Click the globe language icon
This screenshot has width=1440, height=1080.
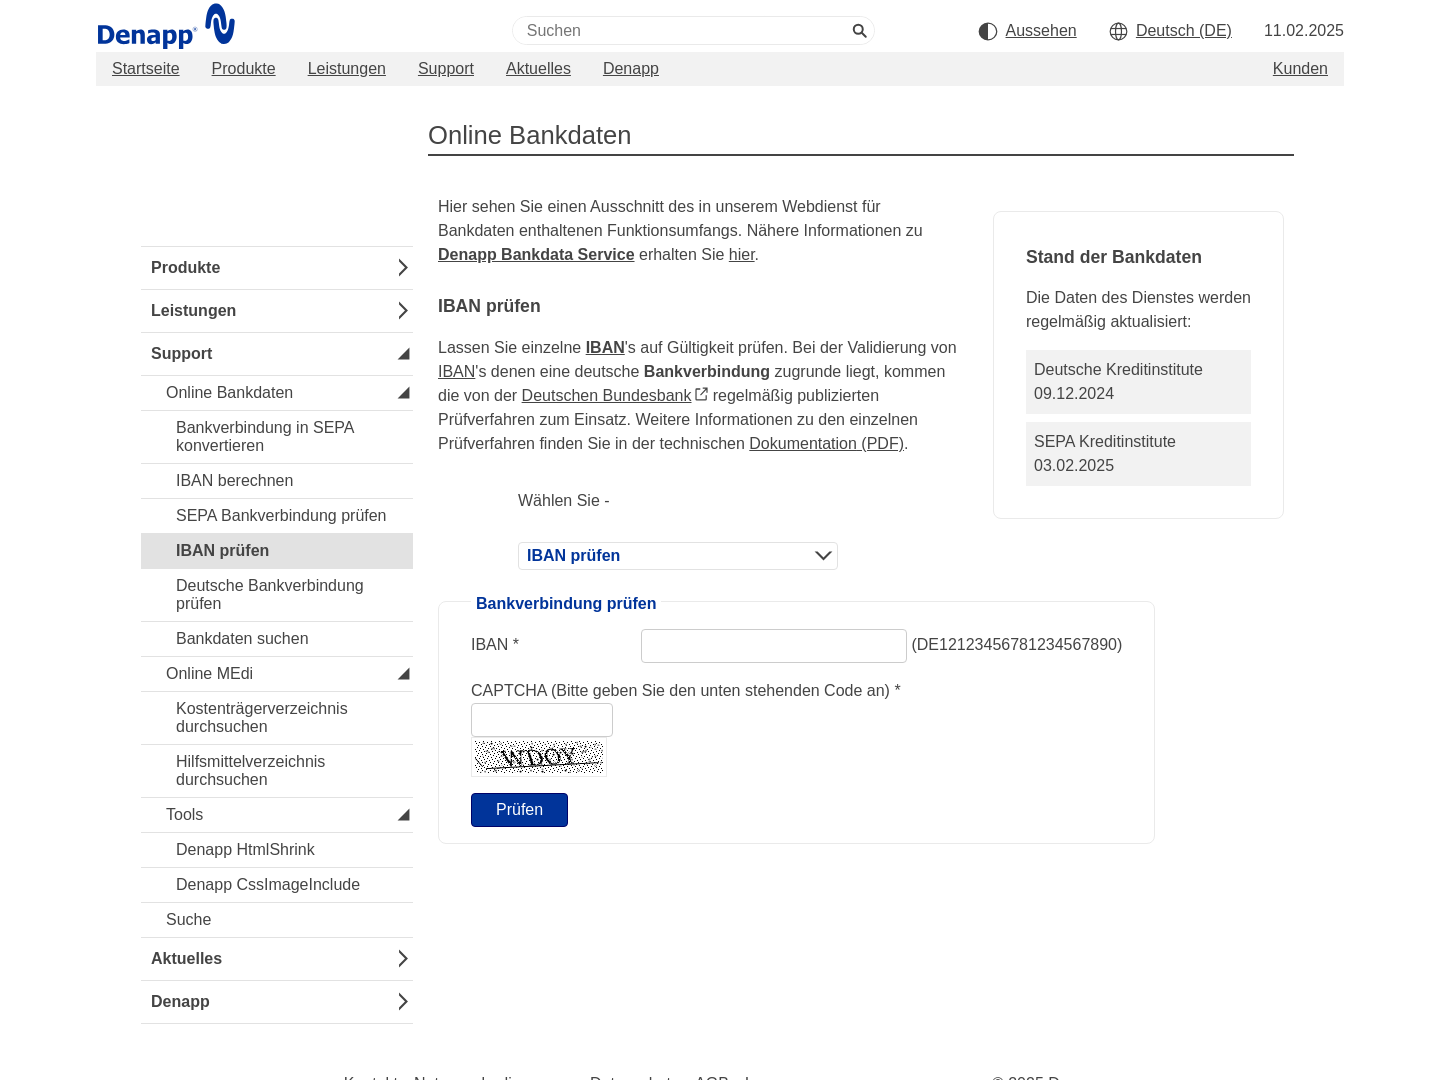coord(1118,31)
